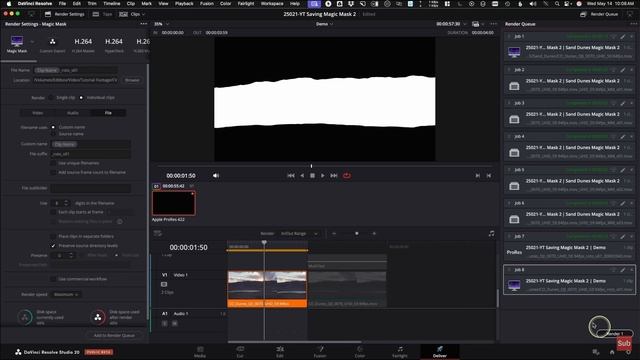
Task: Switch to Video settings tab
Action: (38, 113)
